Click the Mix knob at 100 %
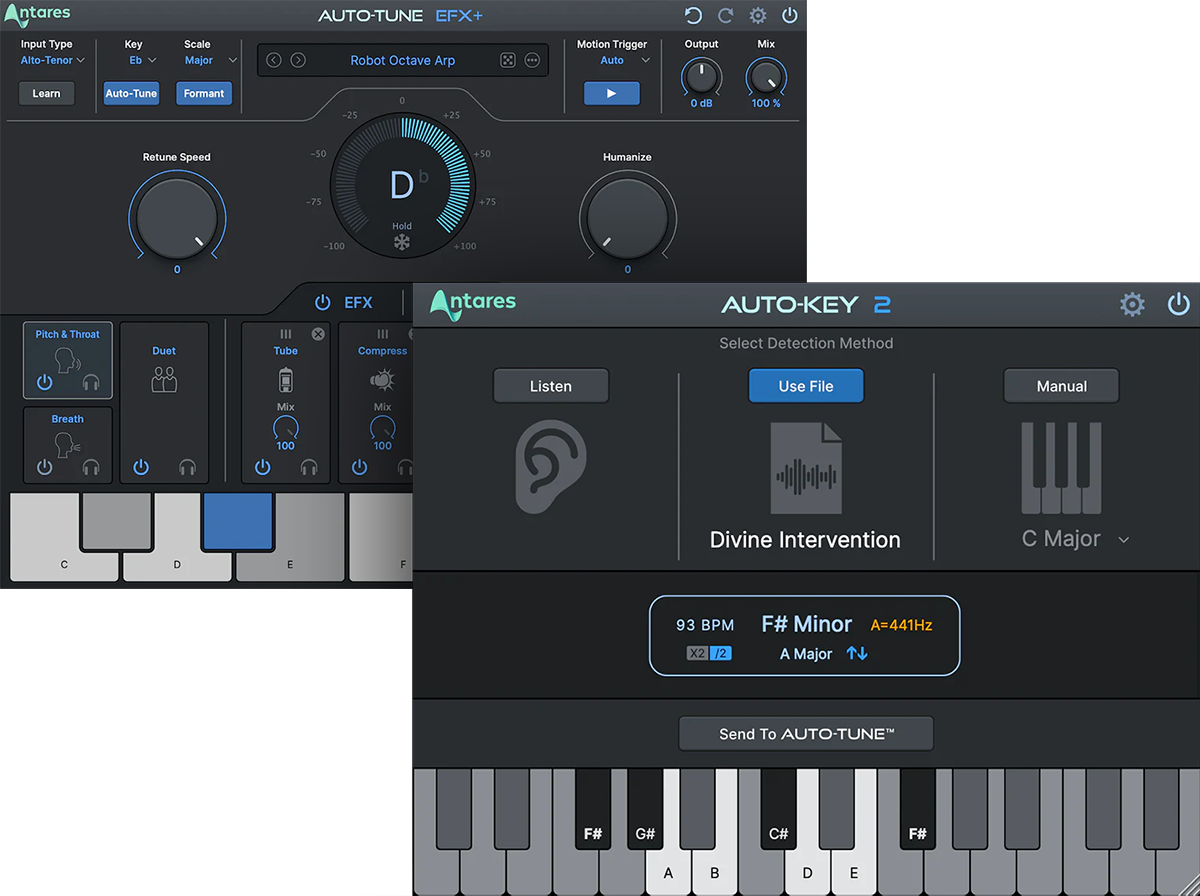The image size is (1200, 896). (766, 76)
